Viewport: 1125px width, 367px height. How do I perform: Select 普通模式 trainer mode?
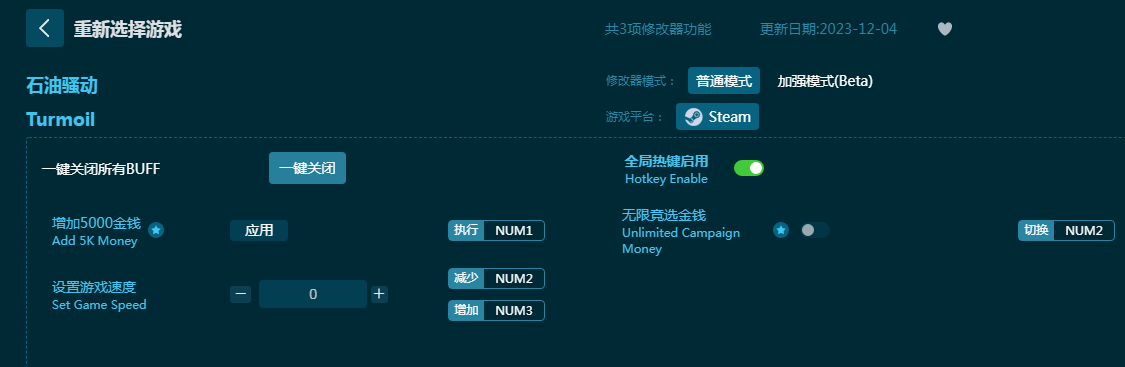pos(724,81)
